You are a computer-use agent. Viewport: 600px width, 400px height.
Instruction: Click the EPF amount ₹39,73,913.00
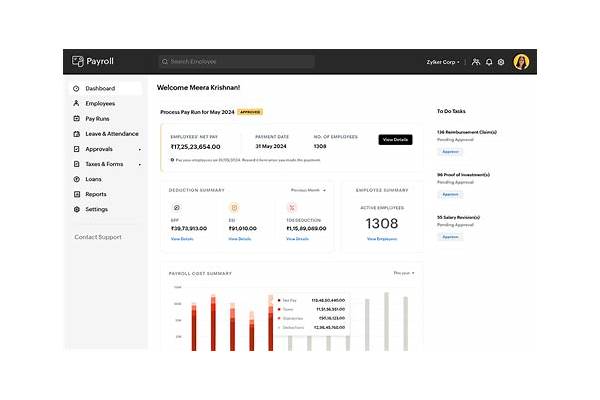[x=189, y=229]
